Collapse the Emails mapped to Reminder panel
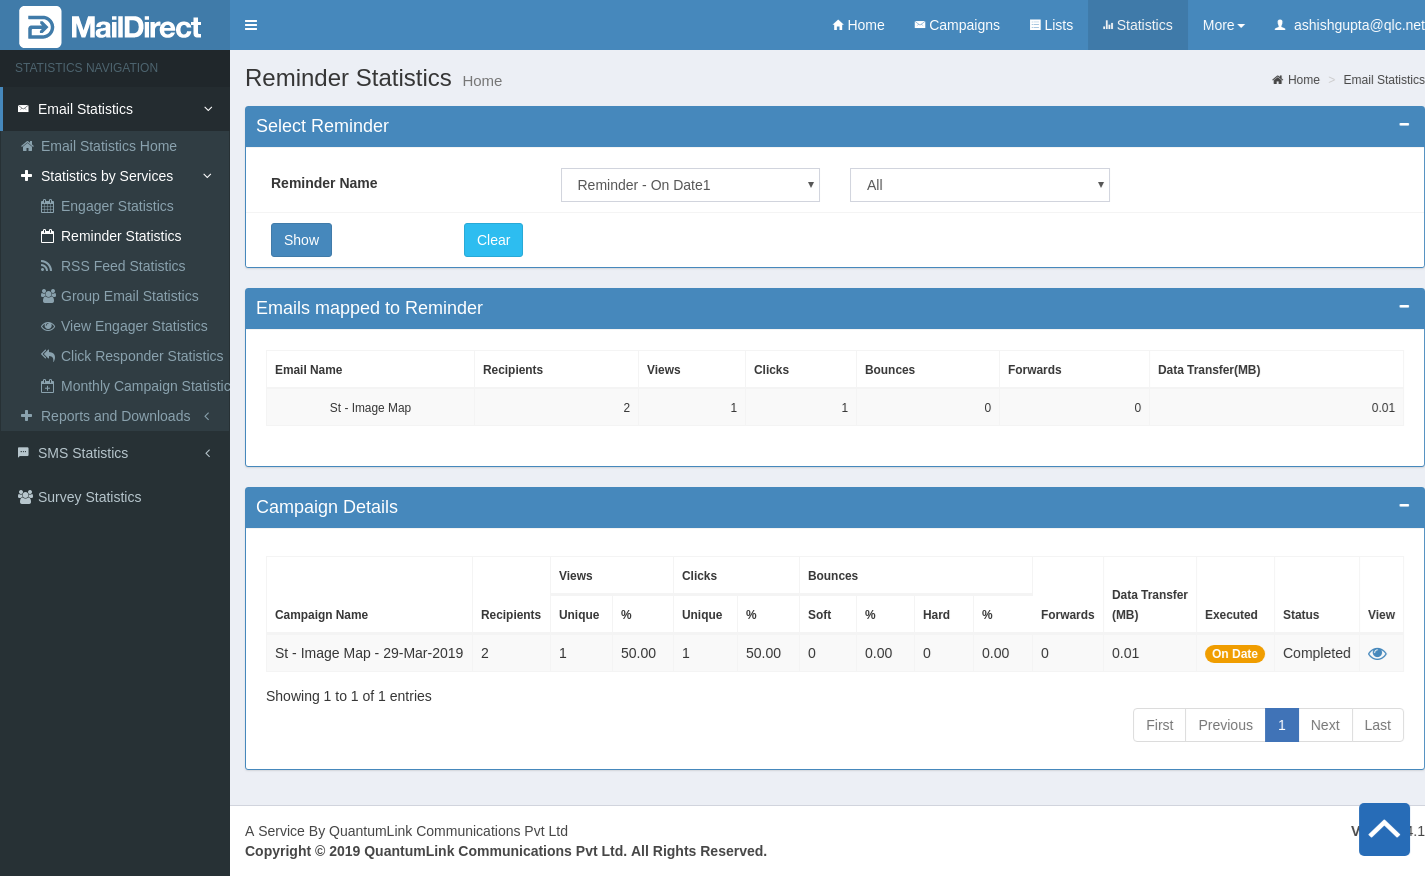1425x876 pixels. 1404,307
